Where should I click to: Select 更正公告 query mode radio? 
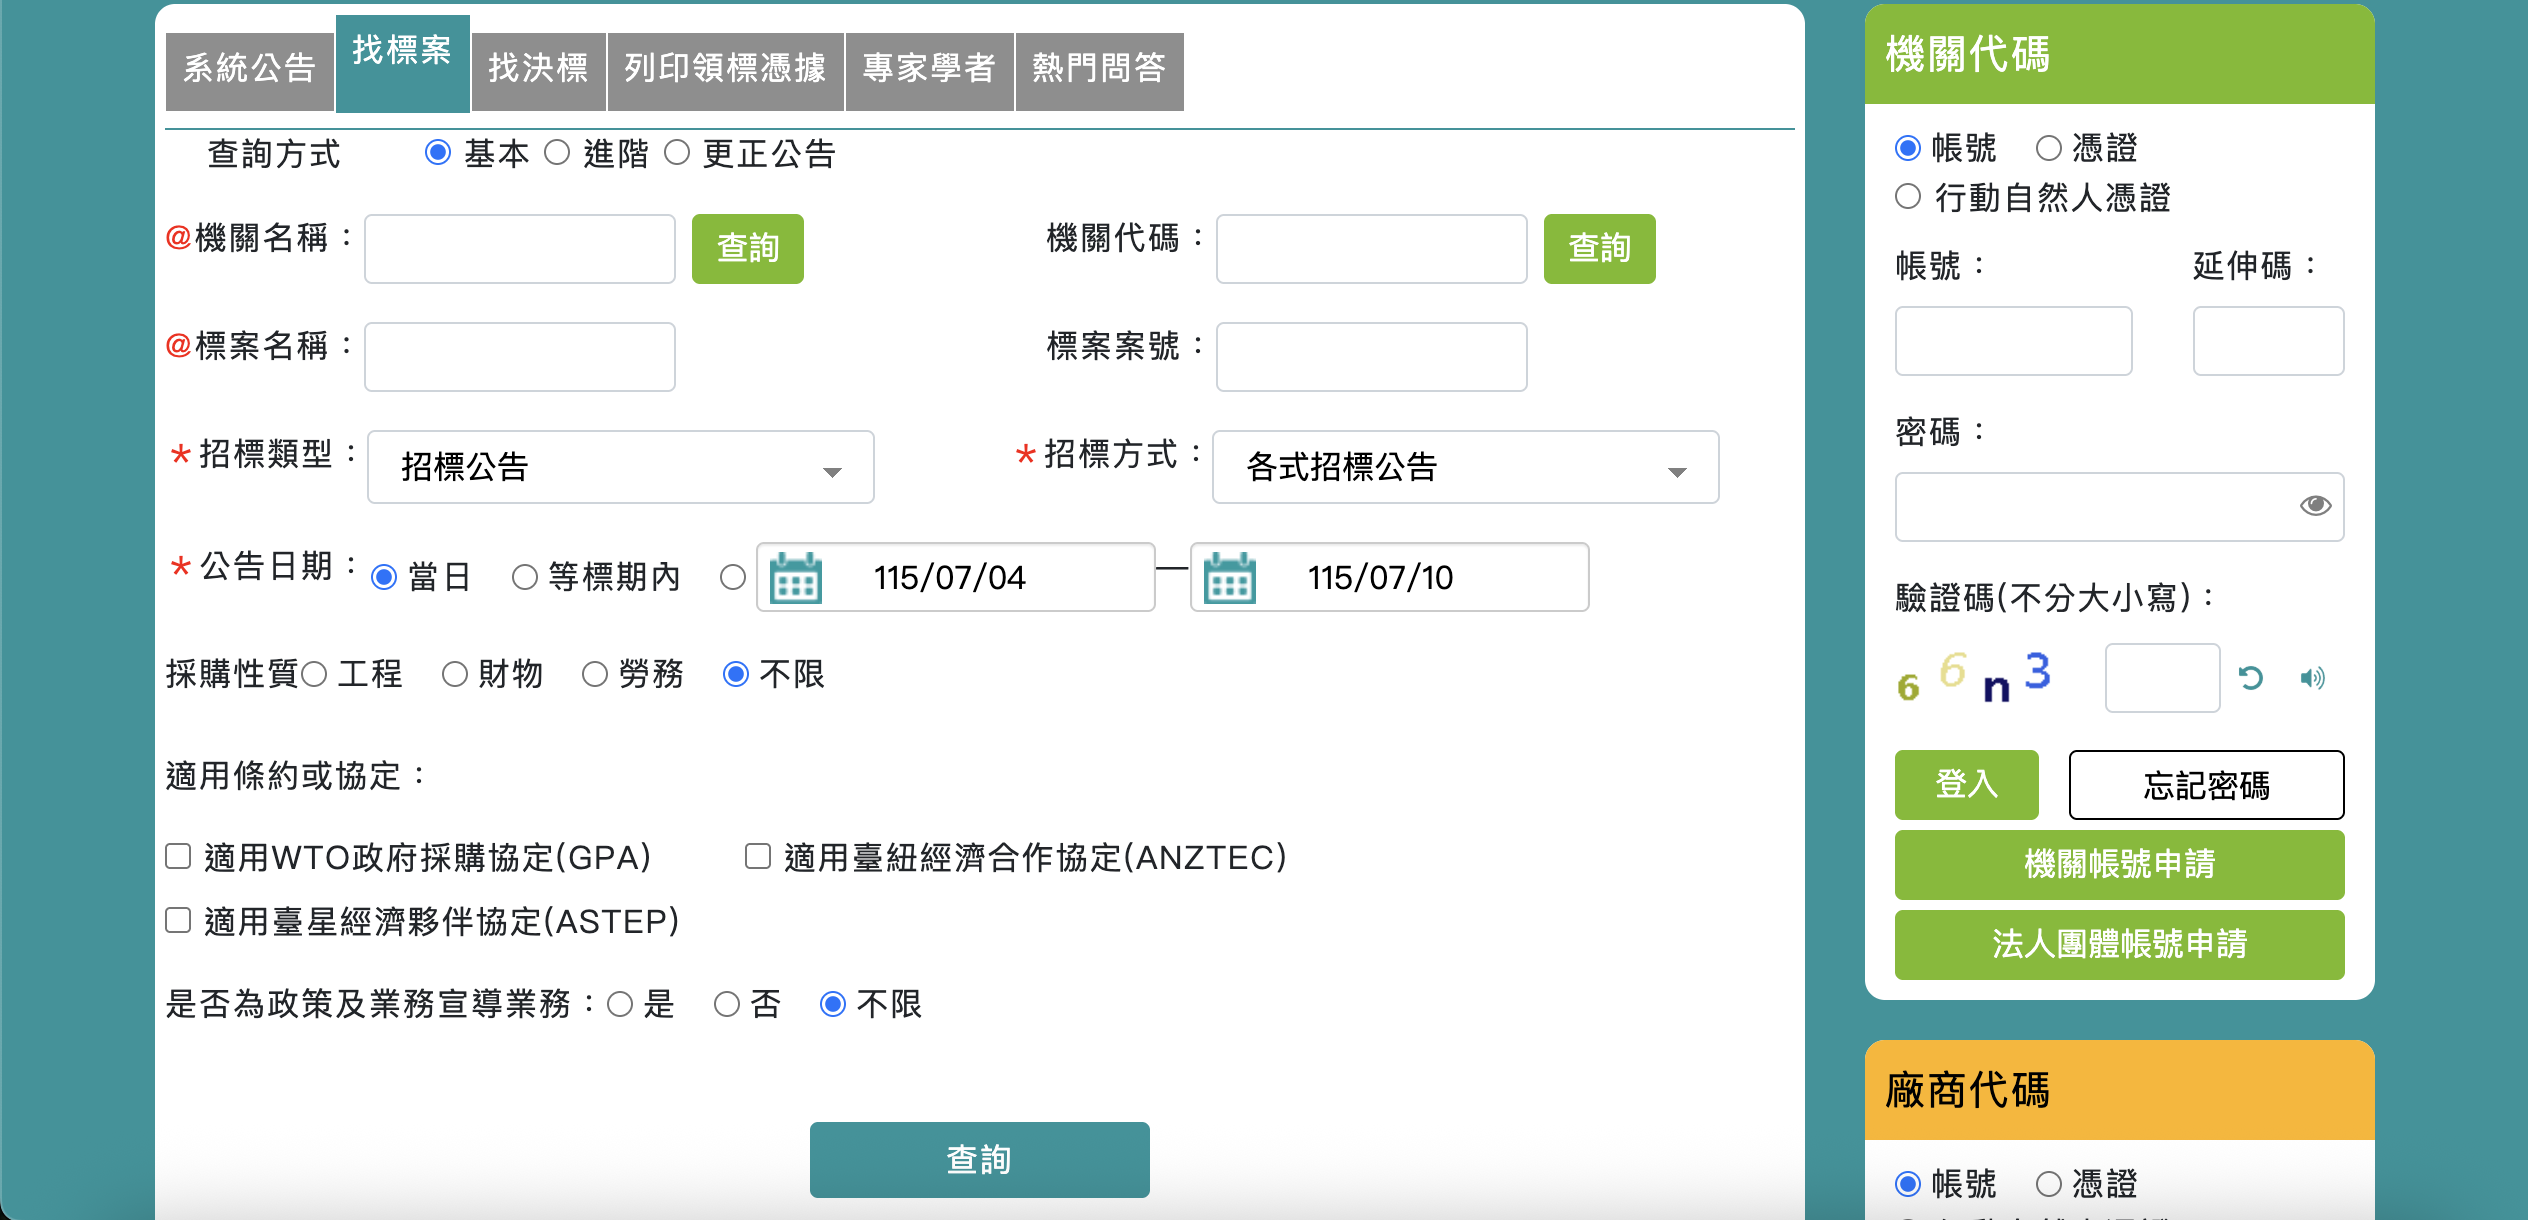[x=677, y=153]
